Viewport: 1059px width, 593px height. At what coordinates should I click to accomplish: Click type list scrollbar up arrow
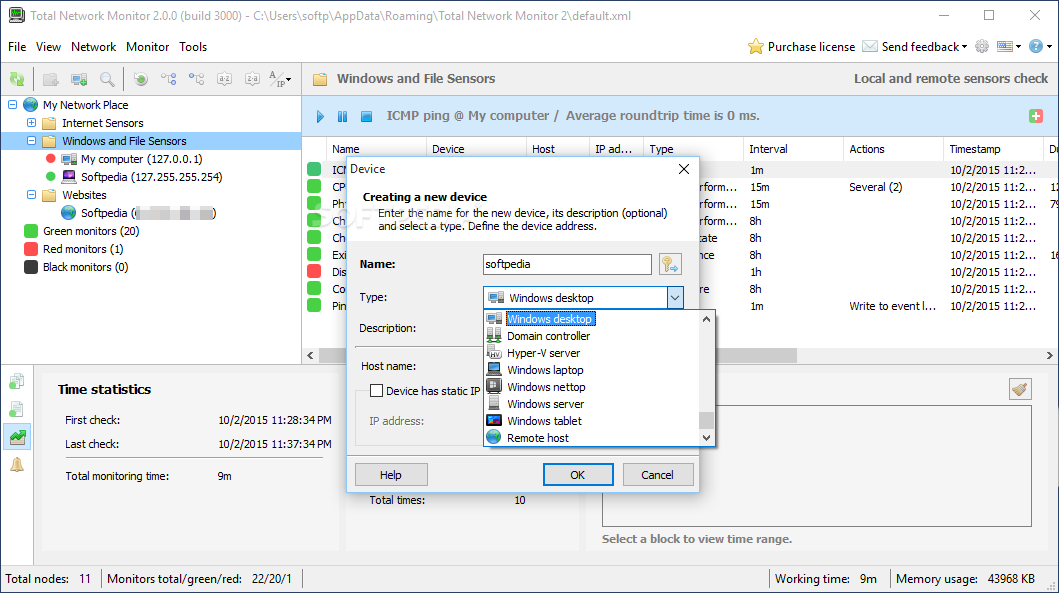pos(706,319)
